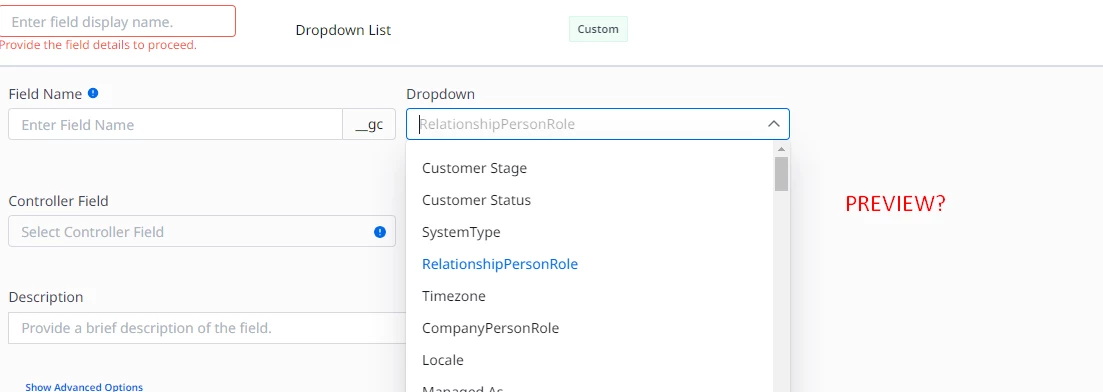1103x392 pixels.
Task: Click the Custom tag badge
Action: tap(598, 30)
